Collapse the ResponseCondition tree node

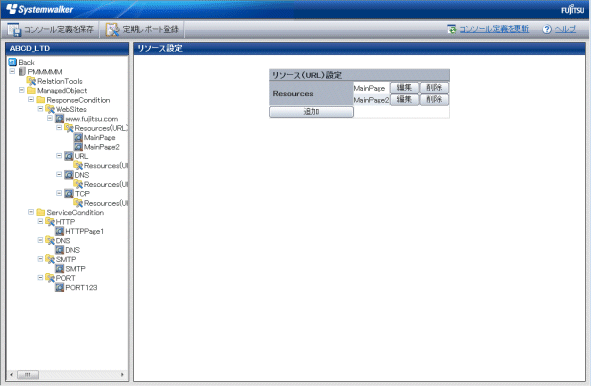pyautogui.click(x=31, y=100)
